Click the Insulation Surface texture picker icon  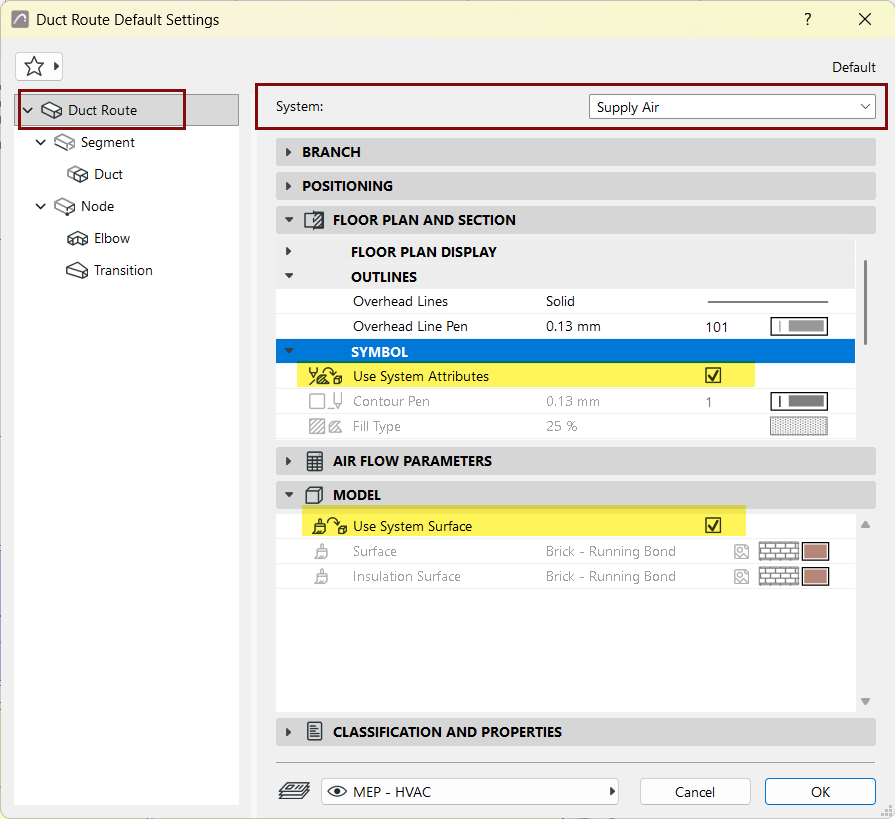[x=741, y=576]
